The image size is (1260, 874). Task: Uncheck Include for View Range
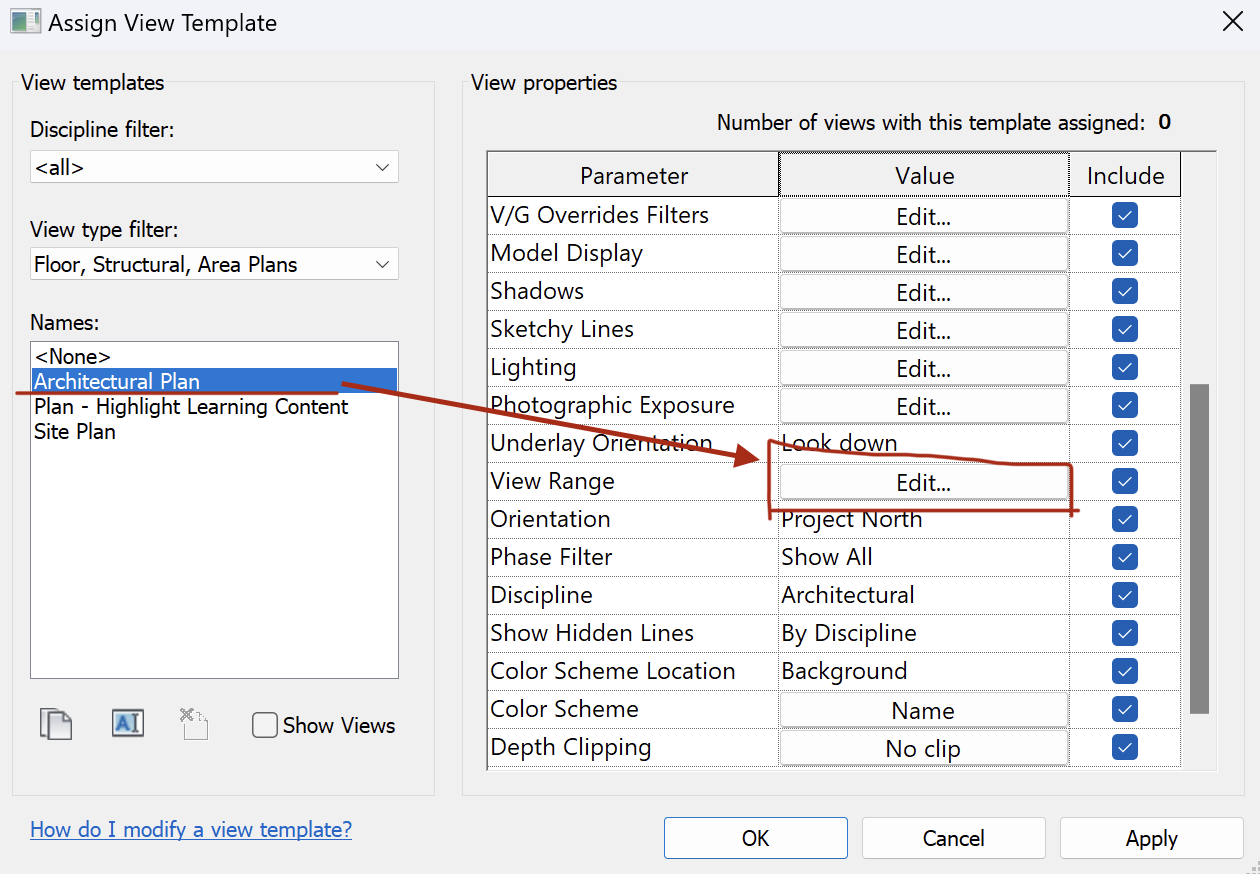1125,482
